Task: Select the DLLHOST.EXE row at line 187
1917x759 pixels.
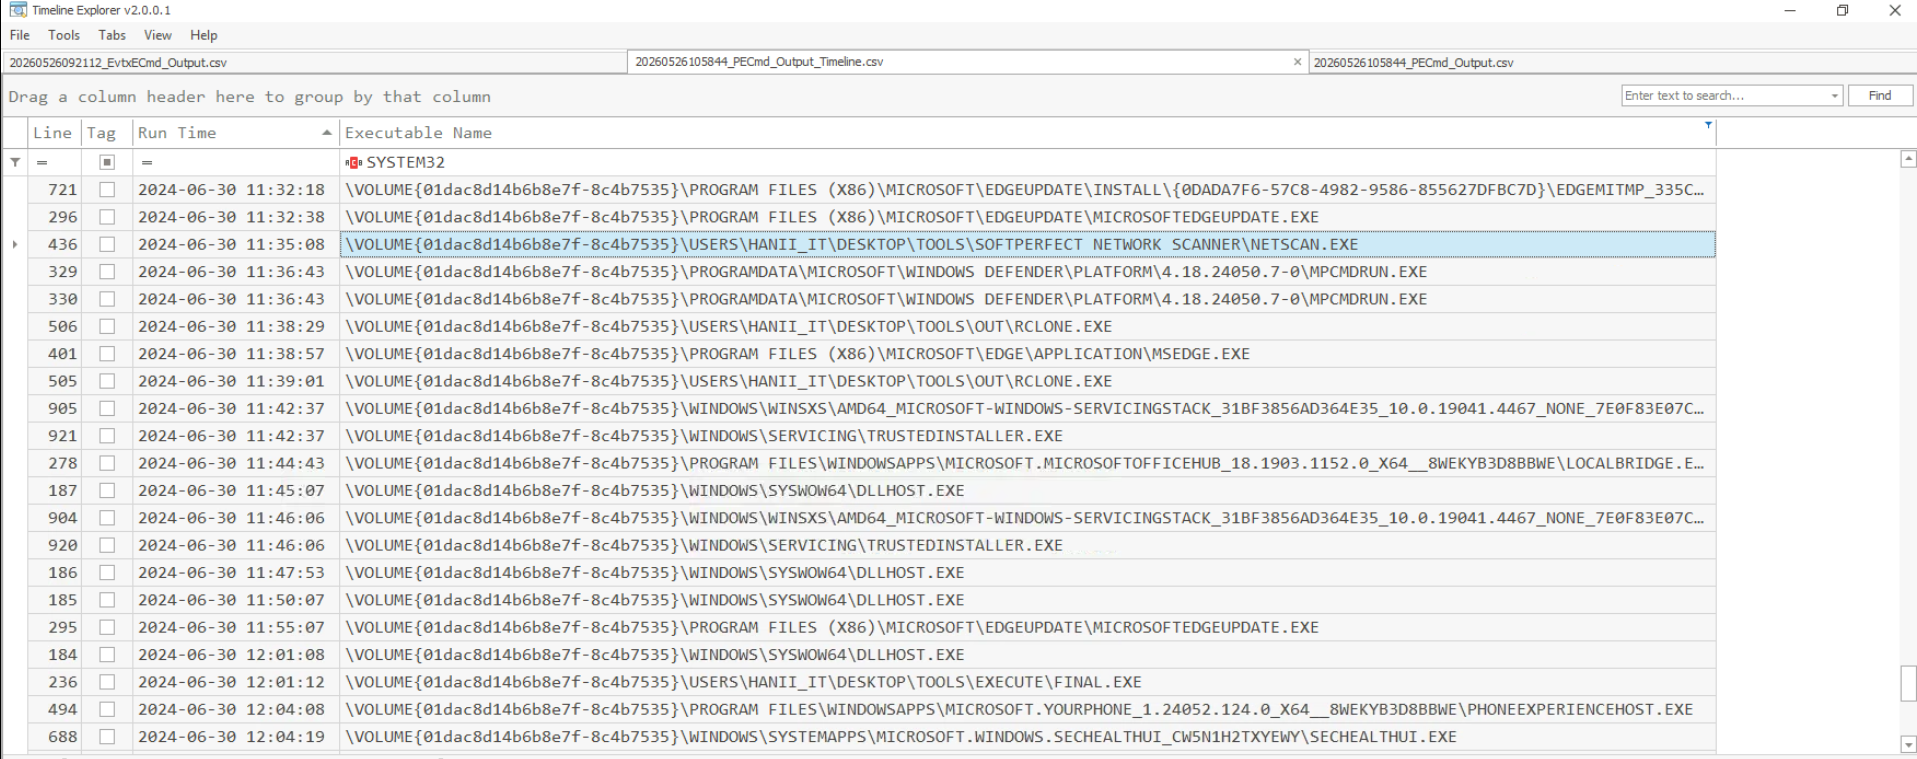Action: pos(1028,490)
